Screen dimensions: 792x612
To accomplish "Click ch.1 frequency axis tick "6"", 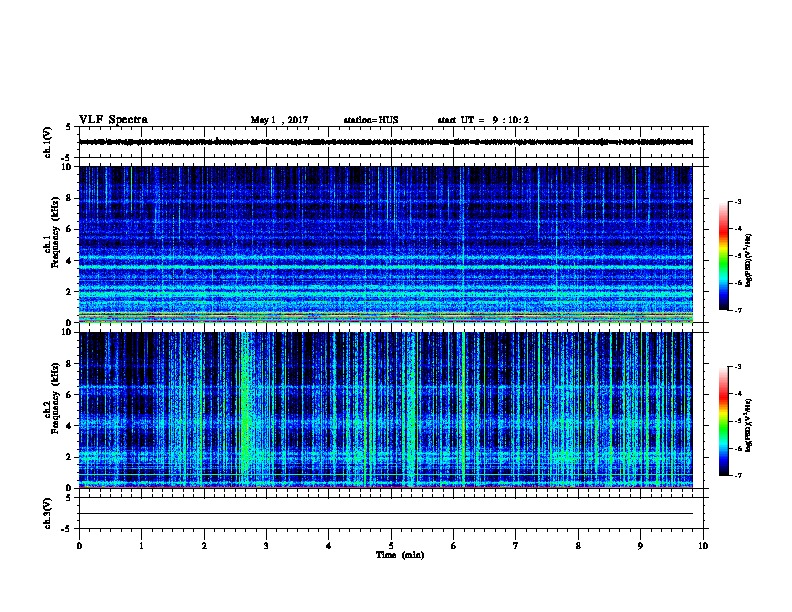I will coord(69,229).
